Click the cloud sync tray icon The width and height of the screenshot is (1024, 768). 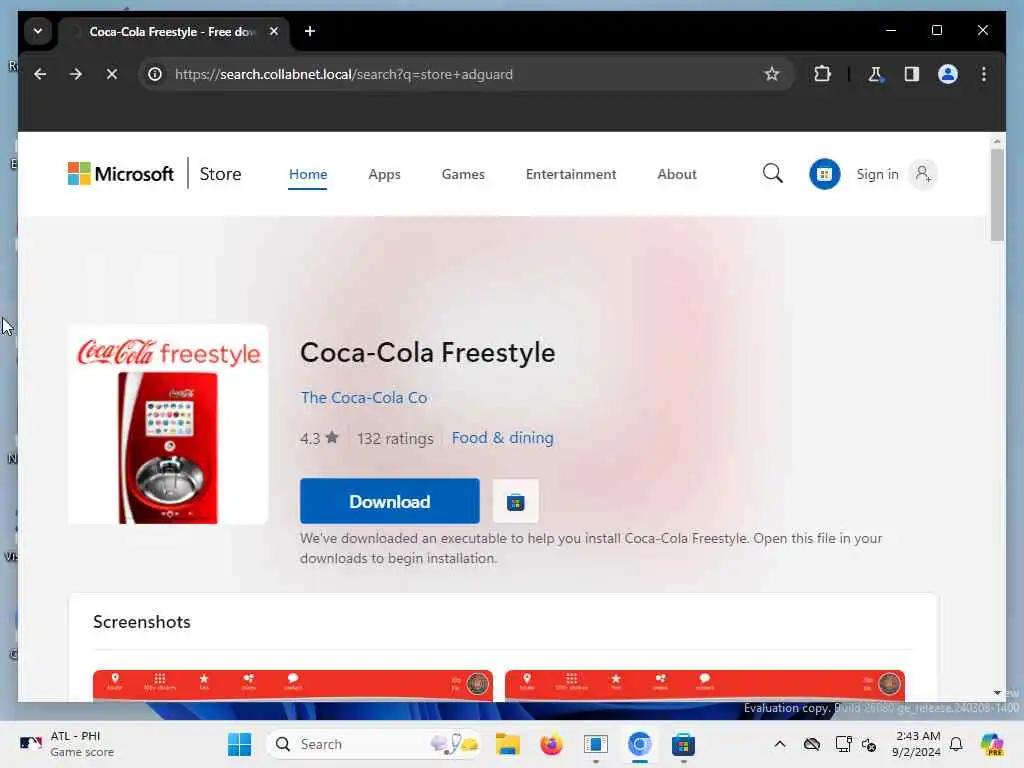812,744
